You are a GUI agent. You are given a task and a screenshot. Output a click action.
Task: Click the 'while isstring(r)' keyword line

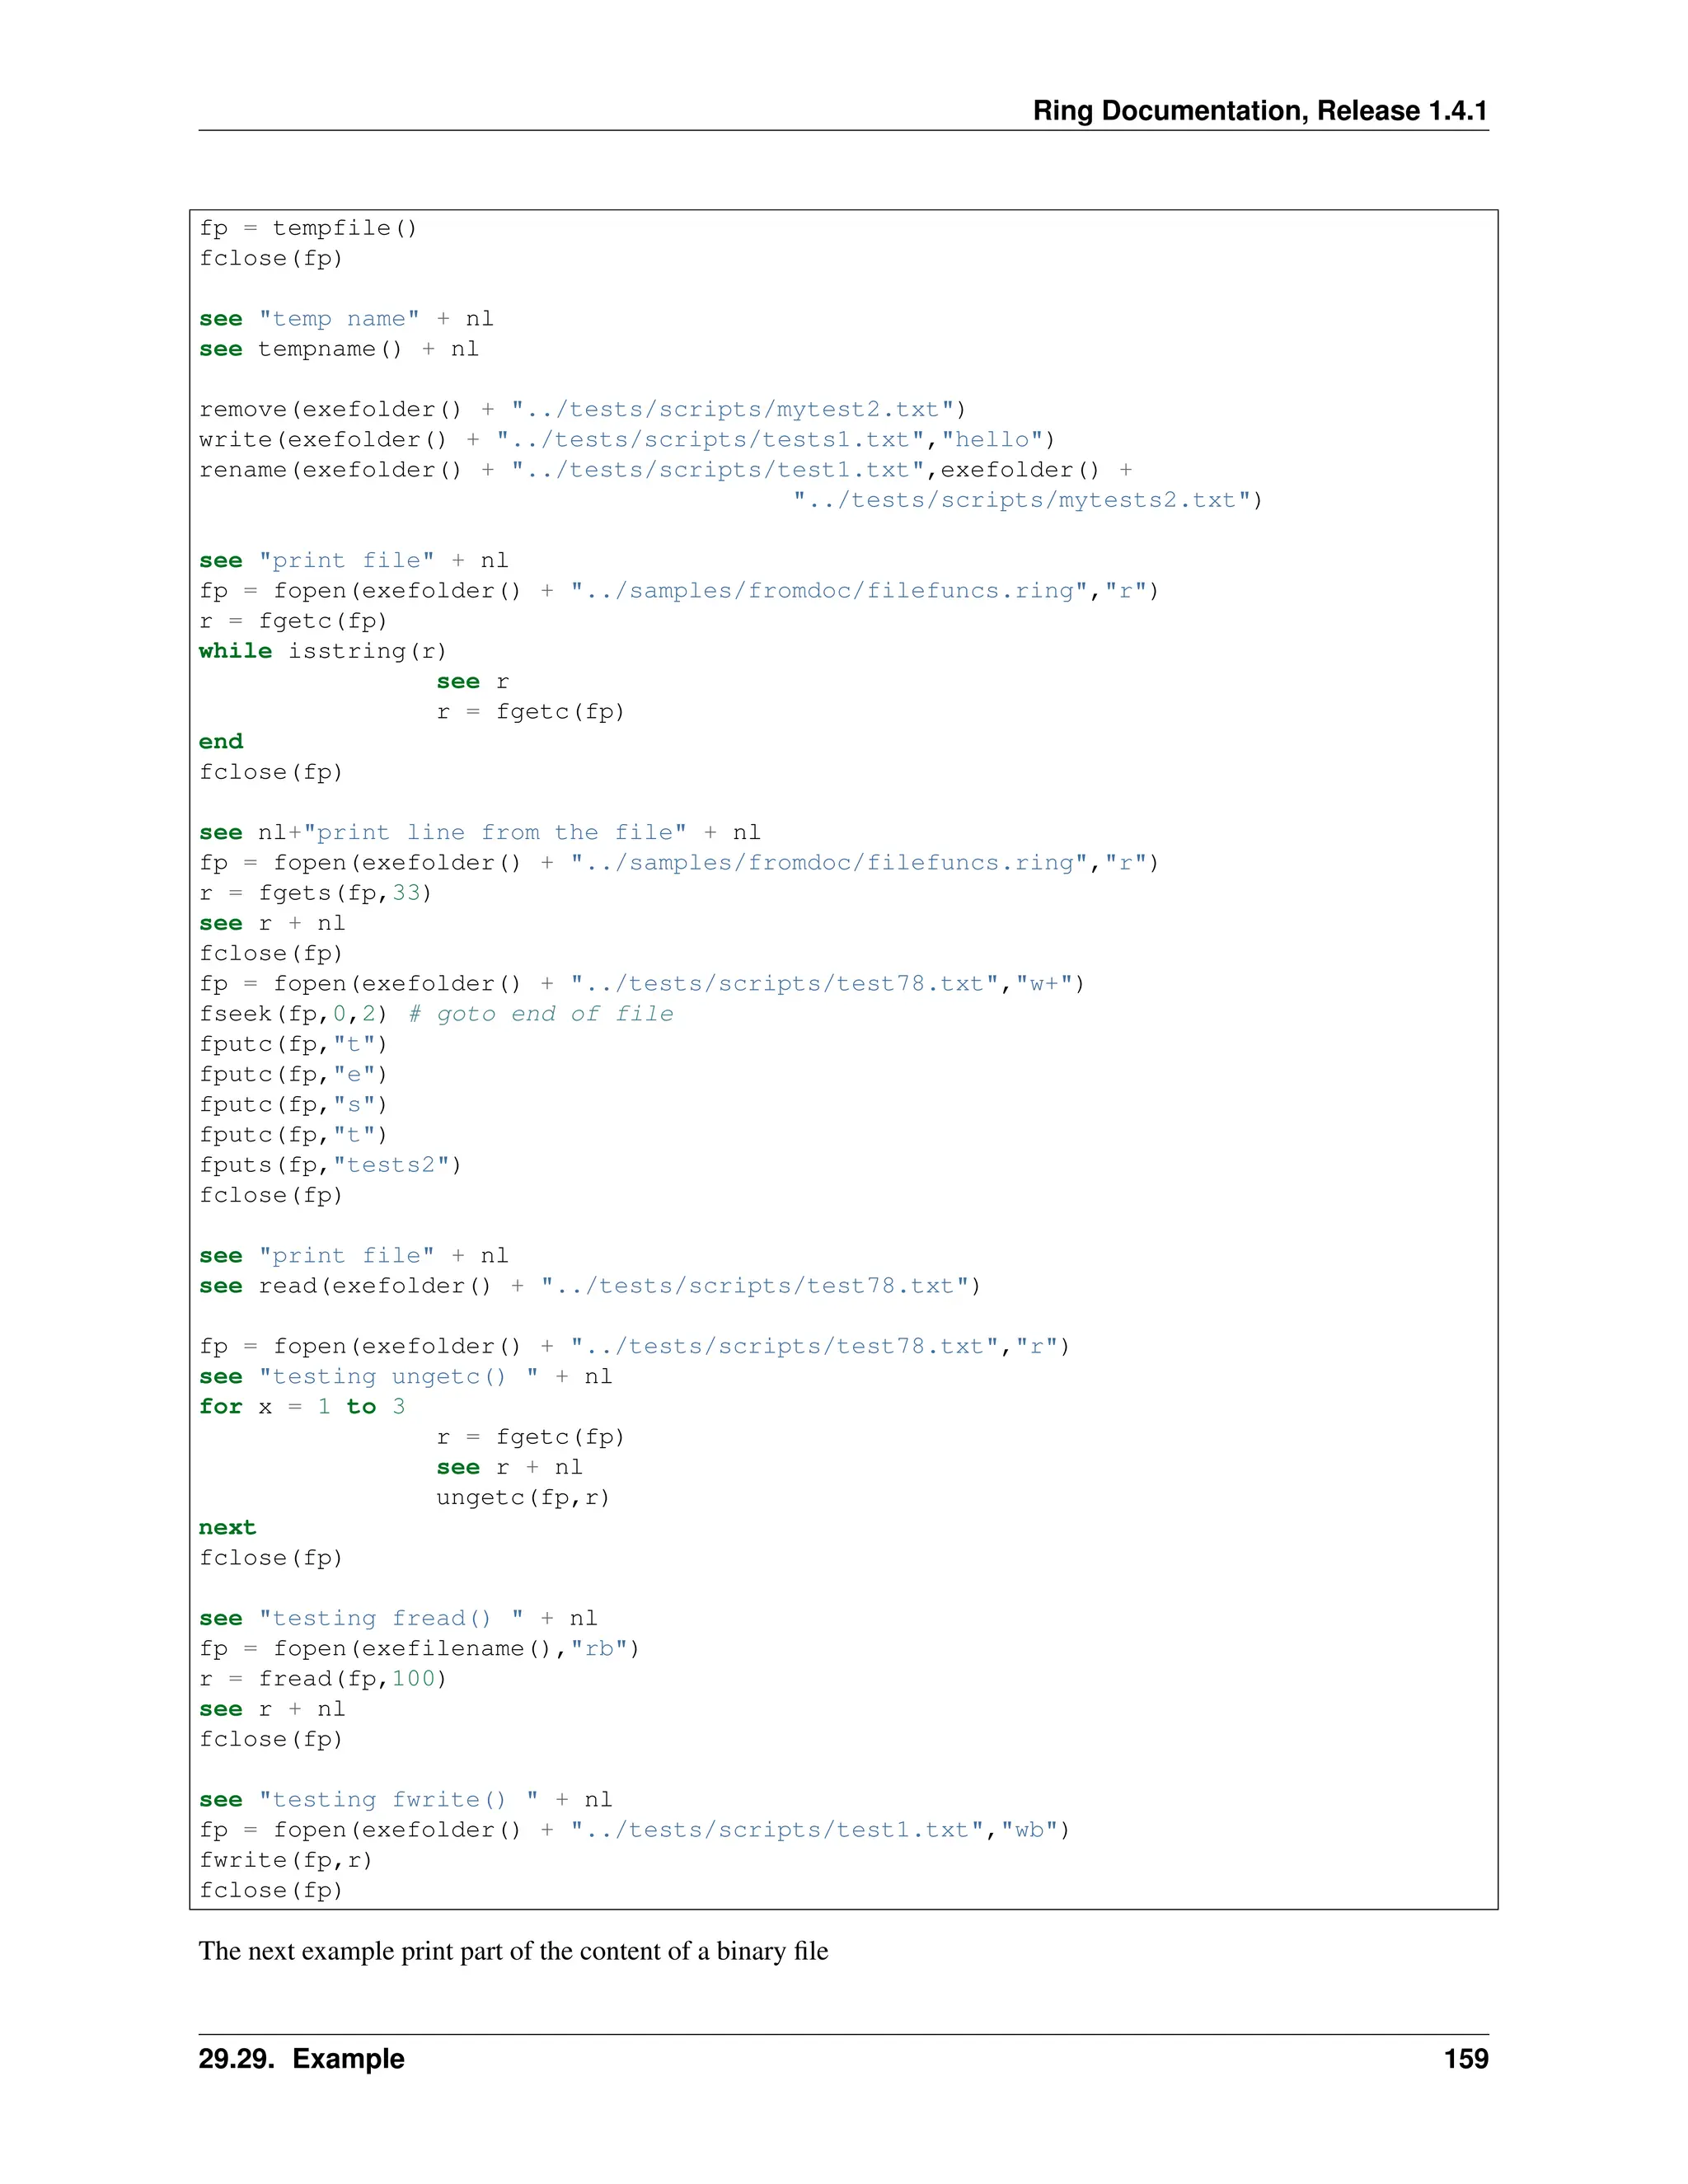click(x=322, y=651)
